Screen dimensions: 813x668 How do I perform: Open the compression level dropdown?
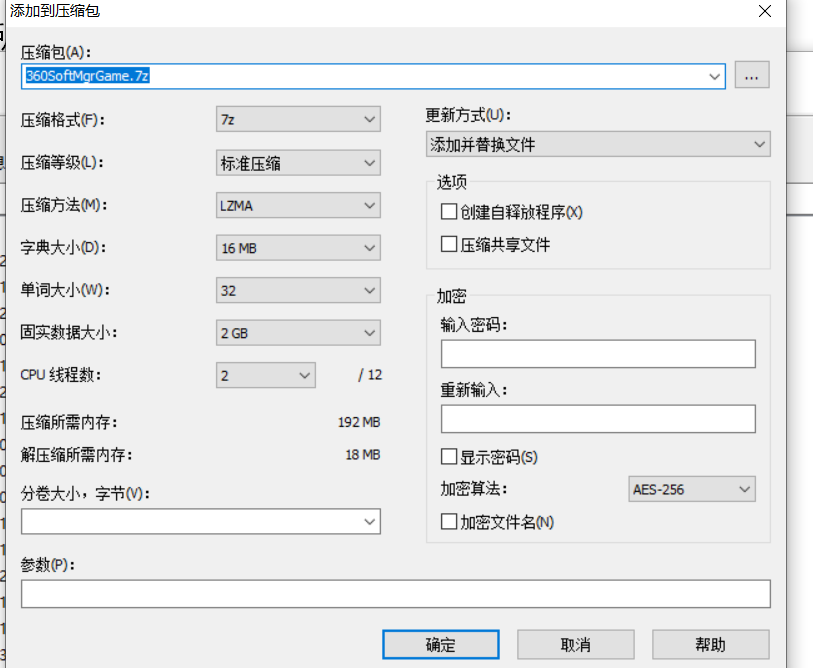click(x=298, y=163)
